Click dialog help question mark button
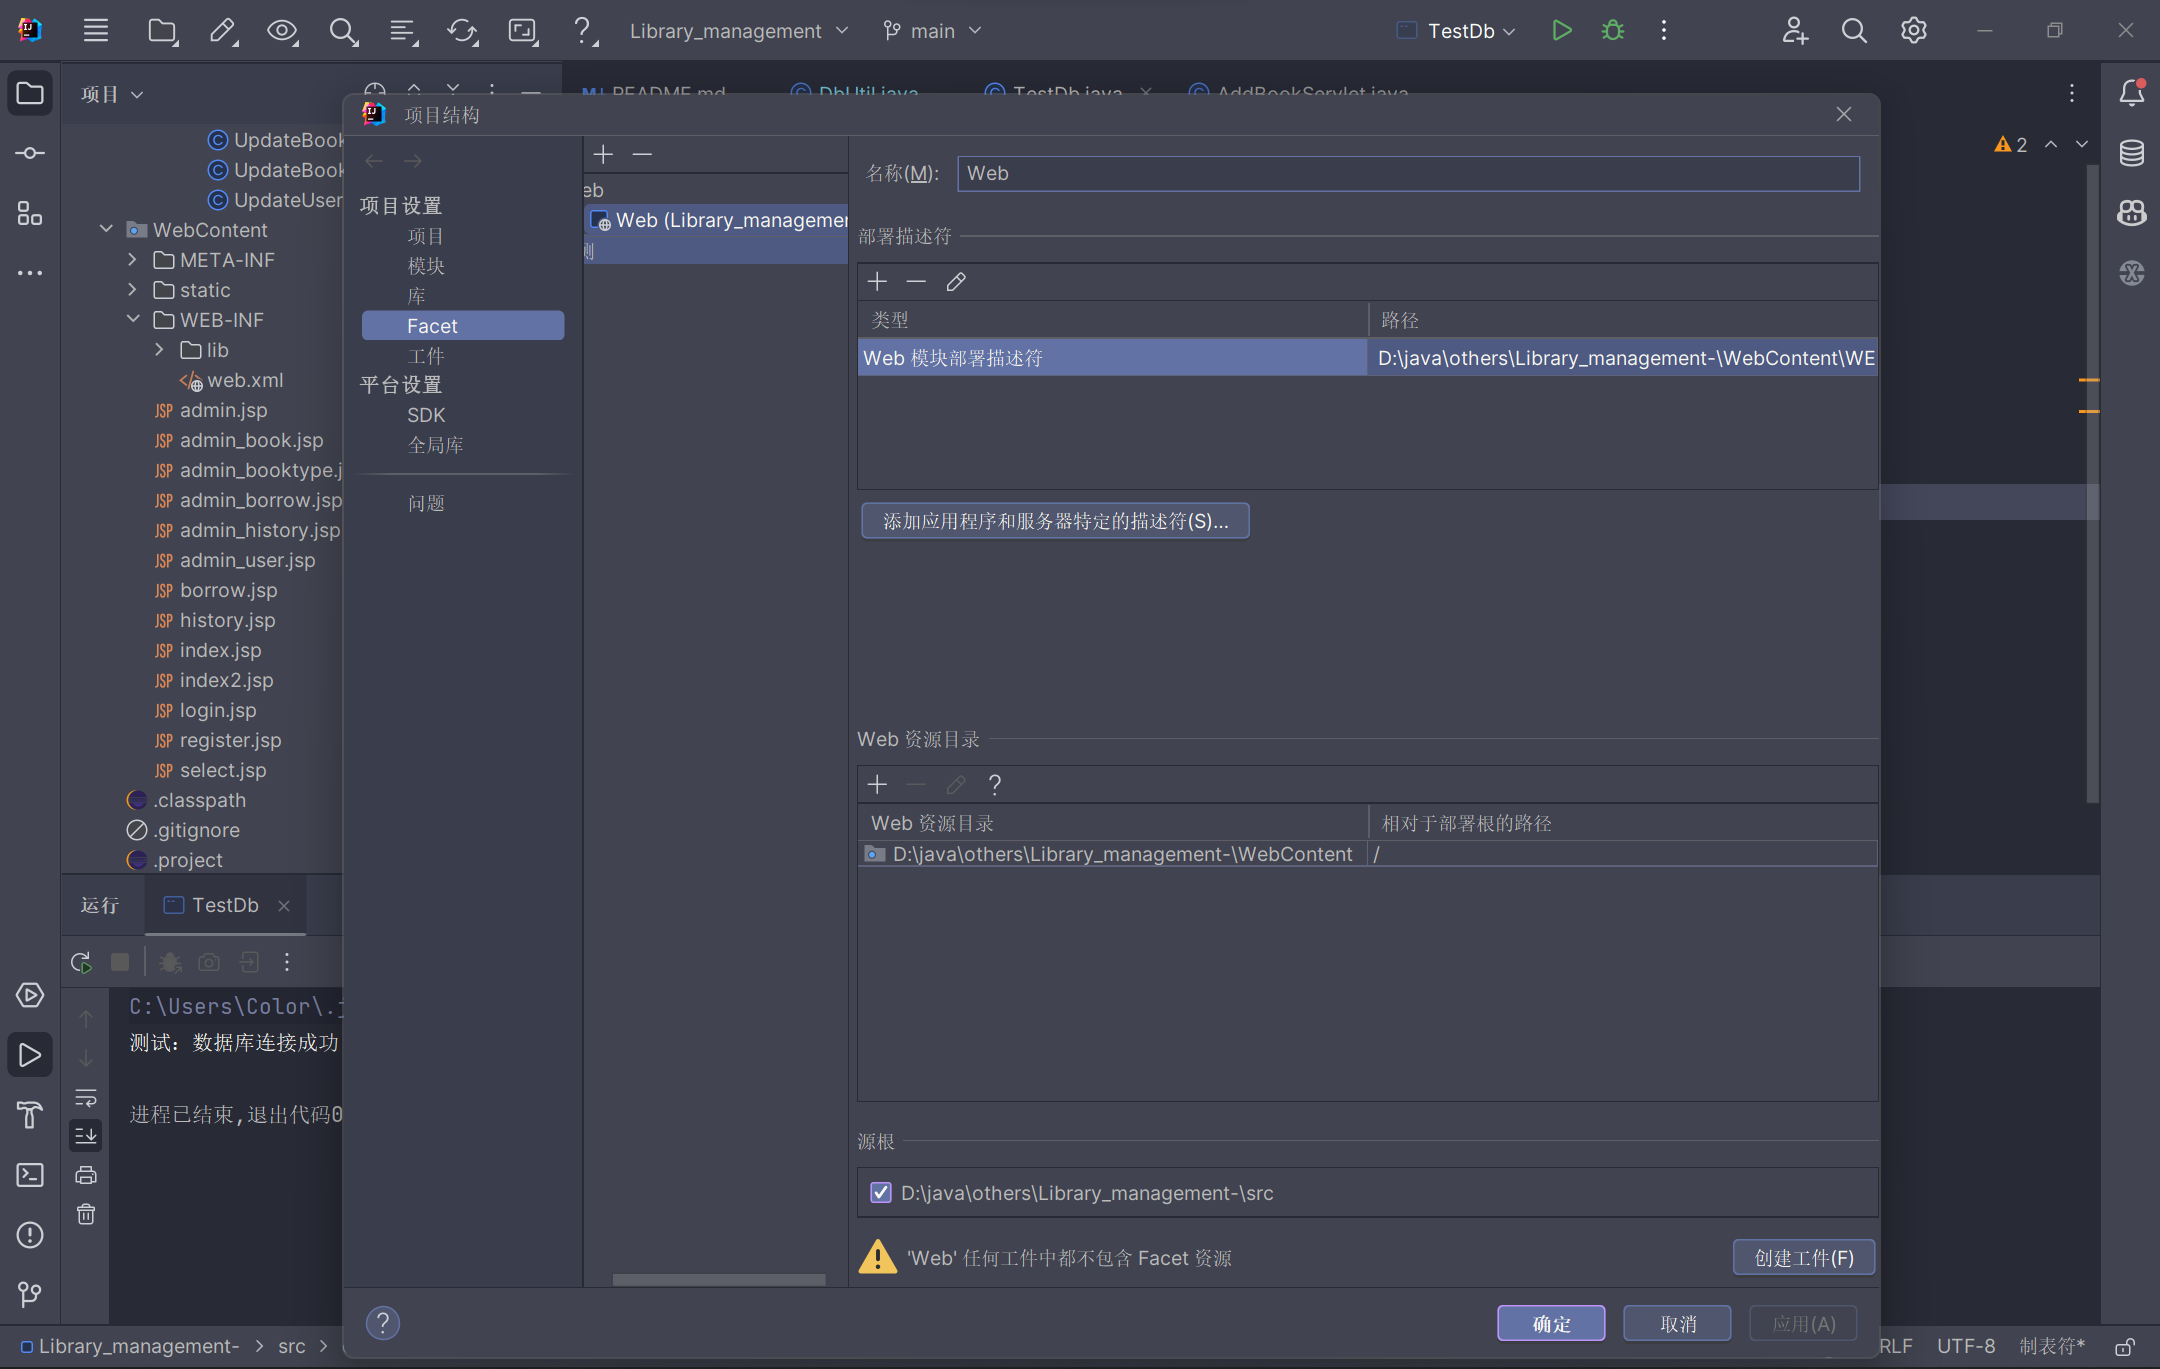 [x=382, y=1323]
